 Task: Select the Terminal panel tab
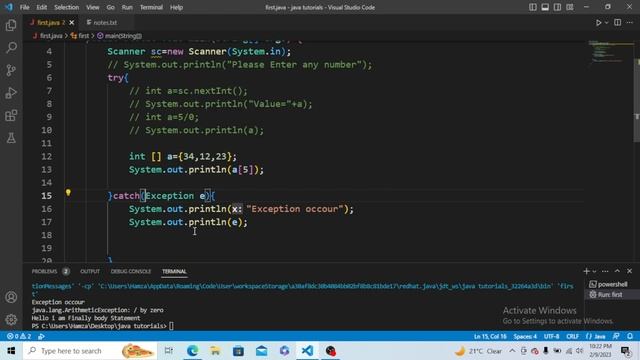click(x=174, y=271)
